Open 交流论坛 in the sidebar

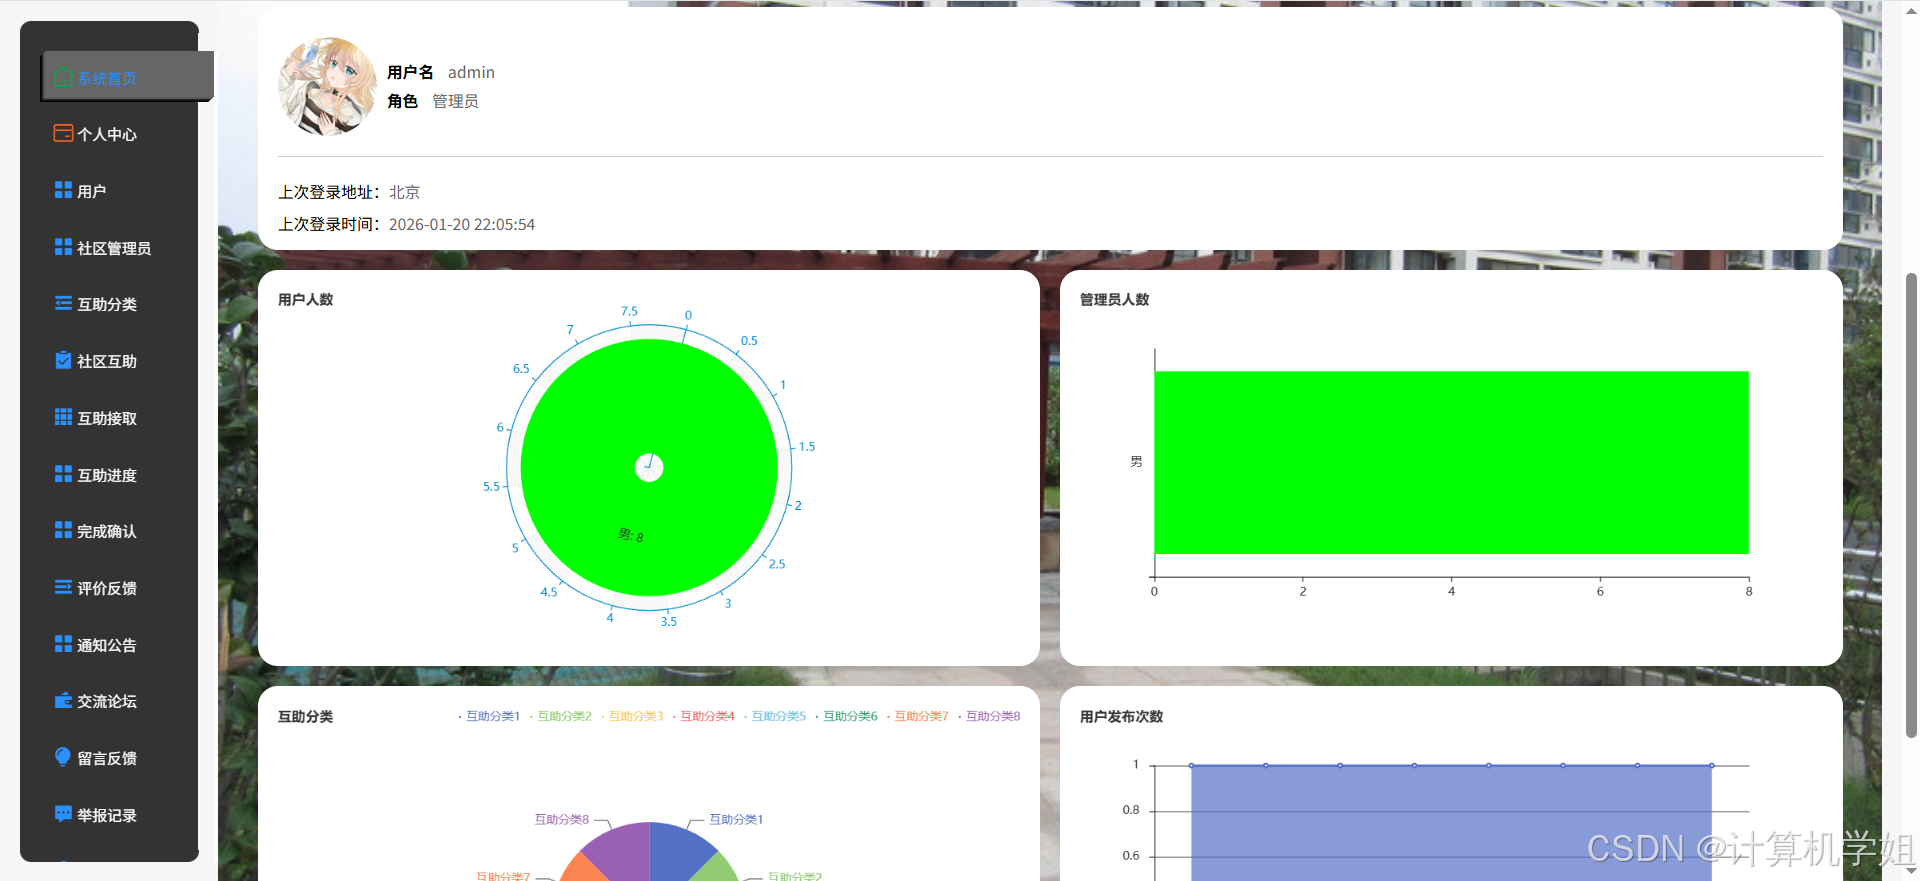(109, 701)
